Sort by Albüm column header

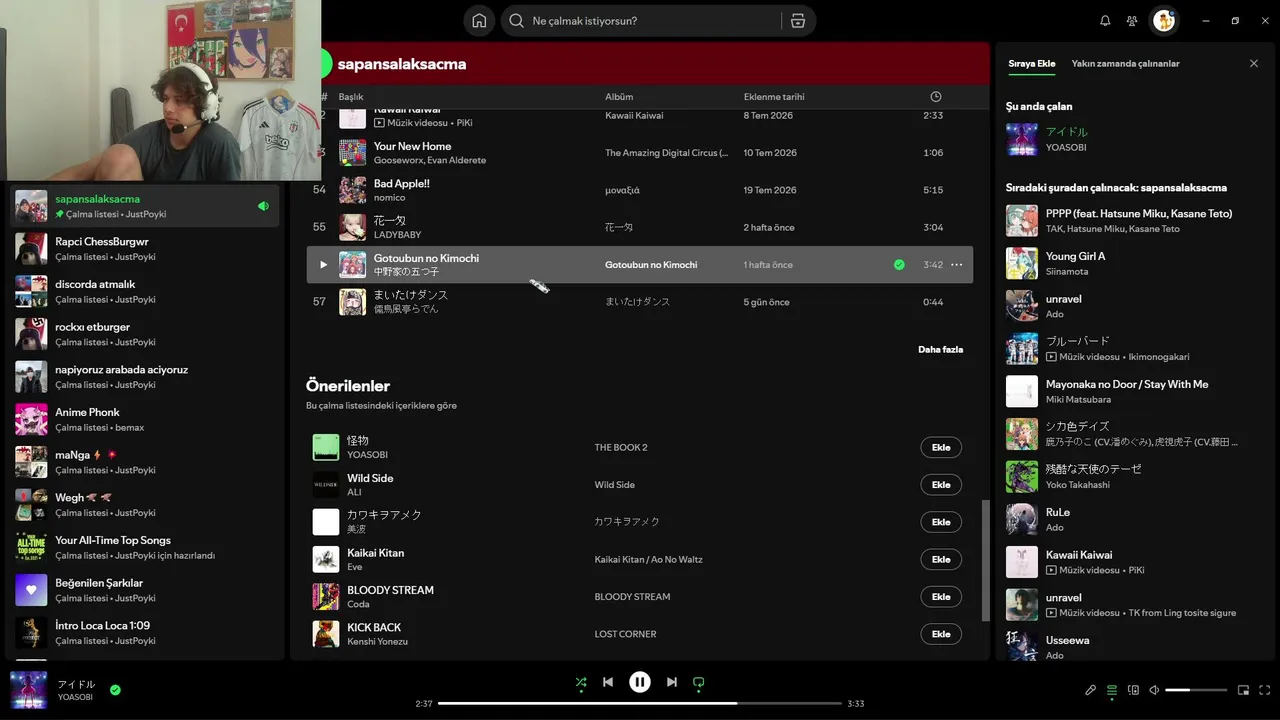(619, 97)
